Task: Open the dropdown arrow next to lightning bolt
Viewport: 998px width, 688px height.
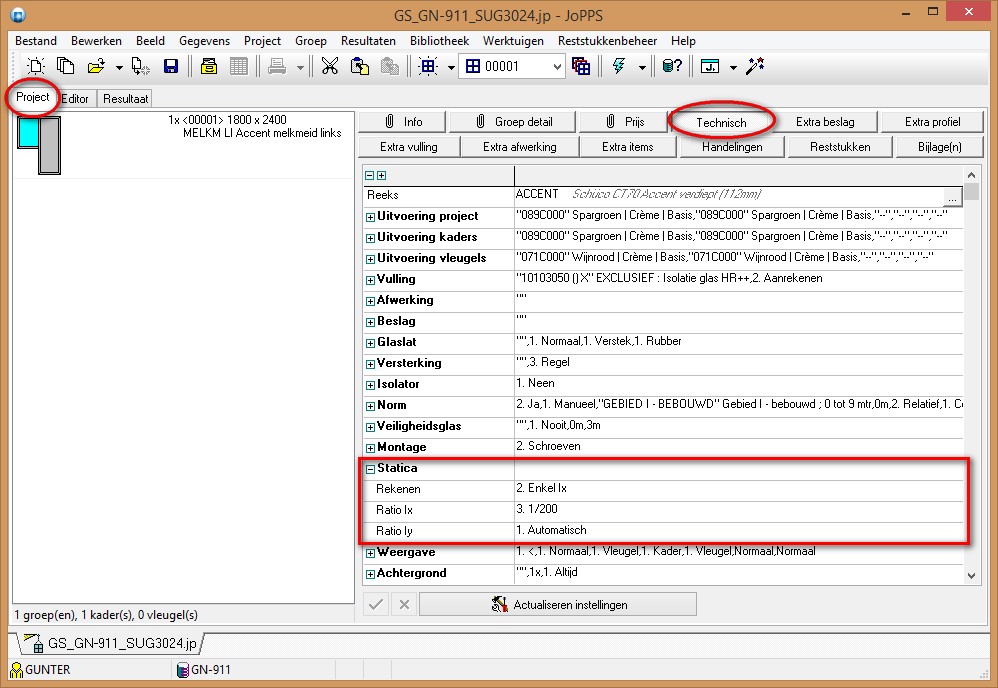Action: pyautogui.click(x=642, y=67)
